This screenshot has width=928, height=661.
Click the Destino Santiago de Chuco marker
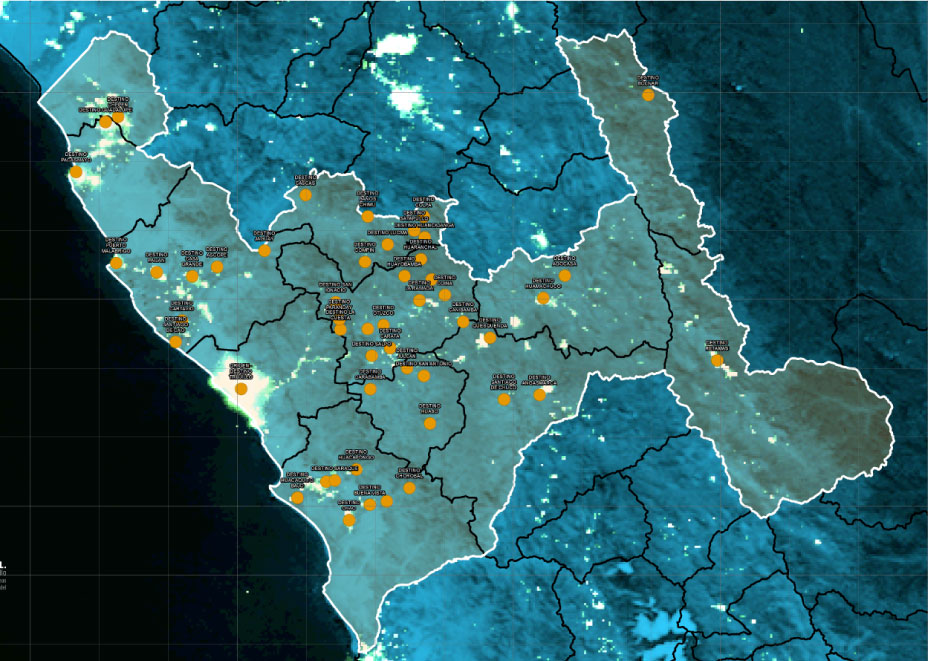[x=504, y=399]
